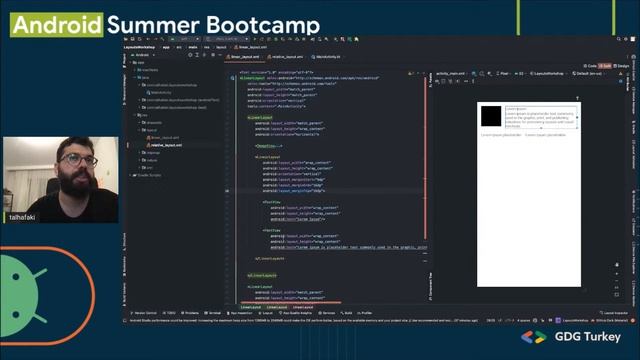Open the TODO tool window
The image size is (640, 360).
tap(169, 313)
